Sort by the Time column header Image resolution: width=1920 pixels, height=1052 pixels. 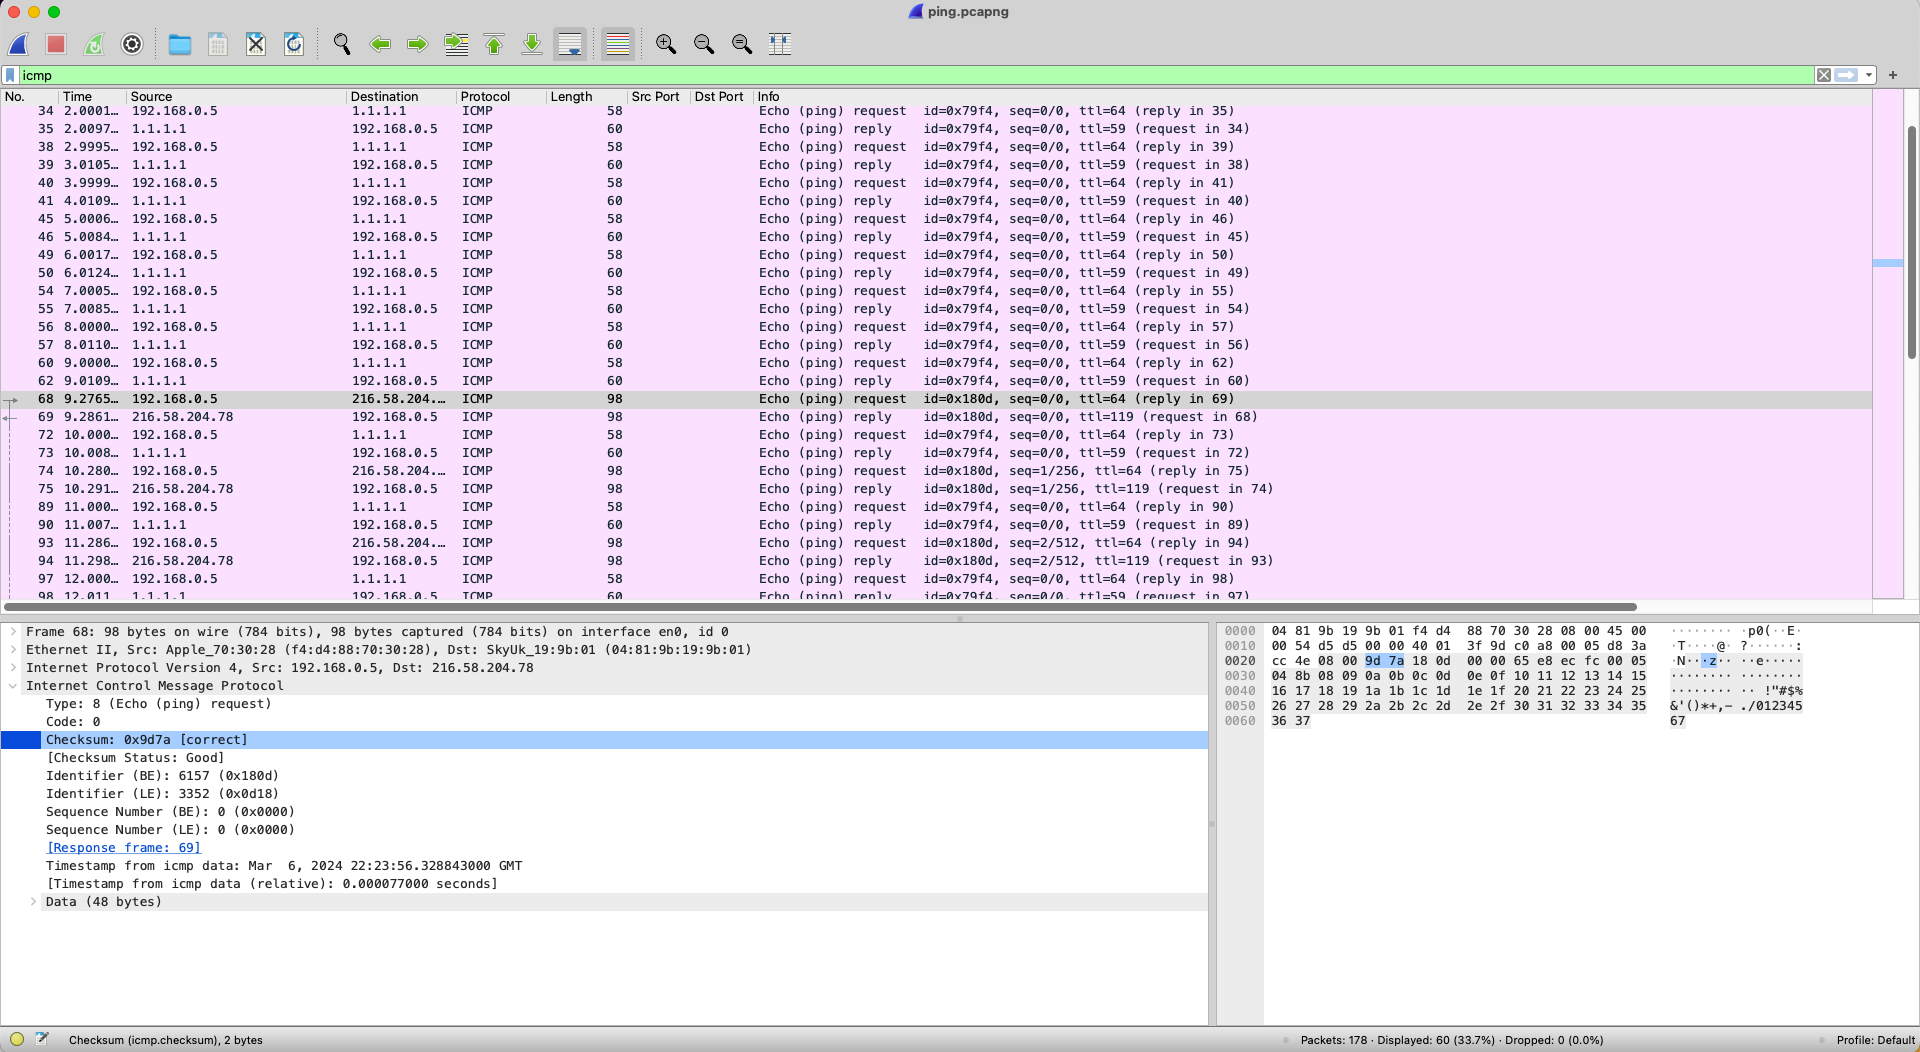click(x=92, y=97)
